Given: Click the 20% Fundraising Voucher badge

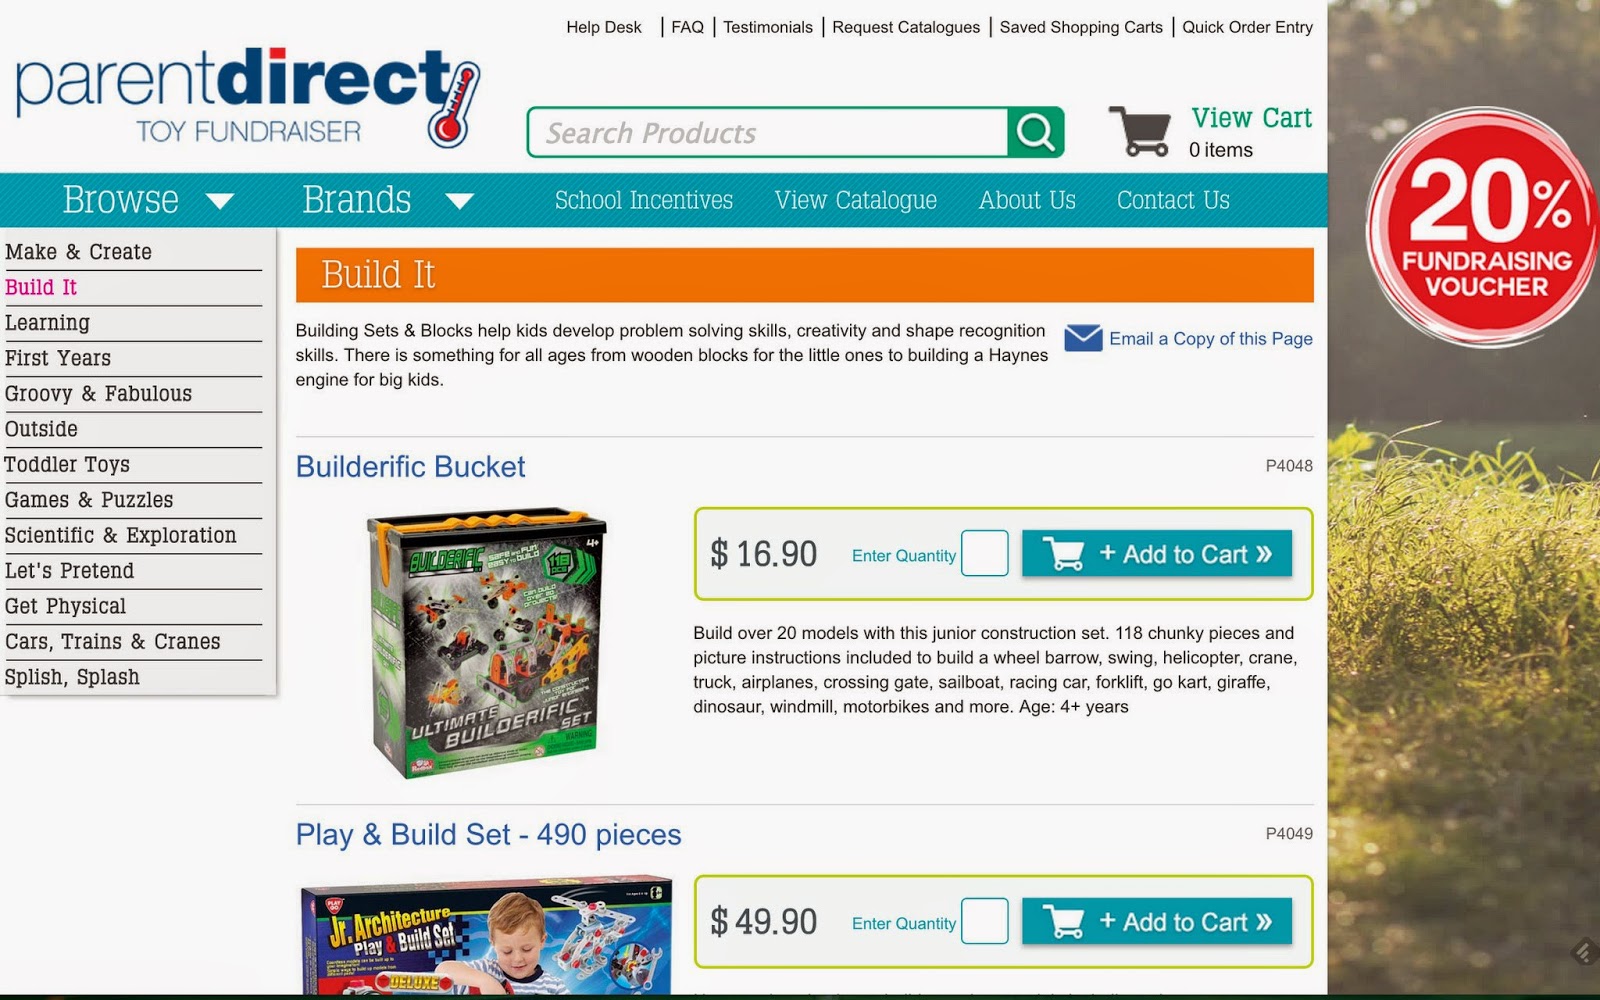Looking at the screenshot, I should tap(1484, 227).
